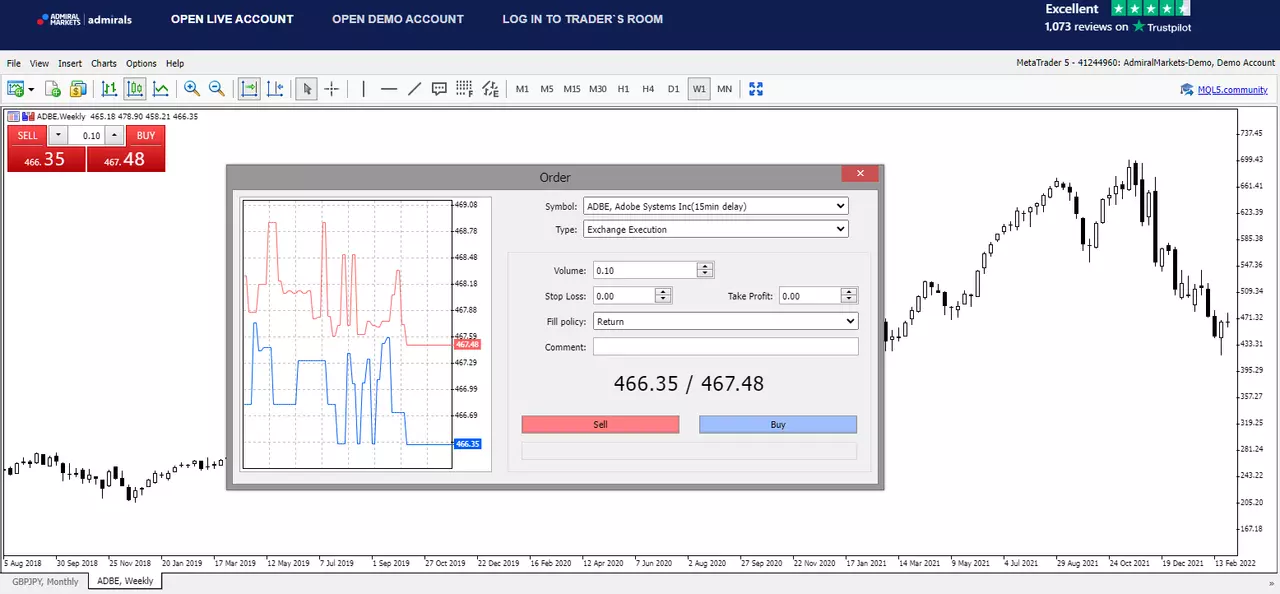This screenshot has height=594, width=1280.
Task: Select the vertical line drawing tool
Action: click(363, 89)
